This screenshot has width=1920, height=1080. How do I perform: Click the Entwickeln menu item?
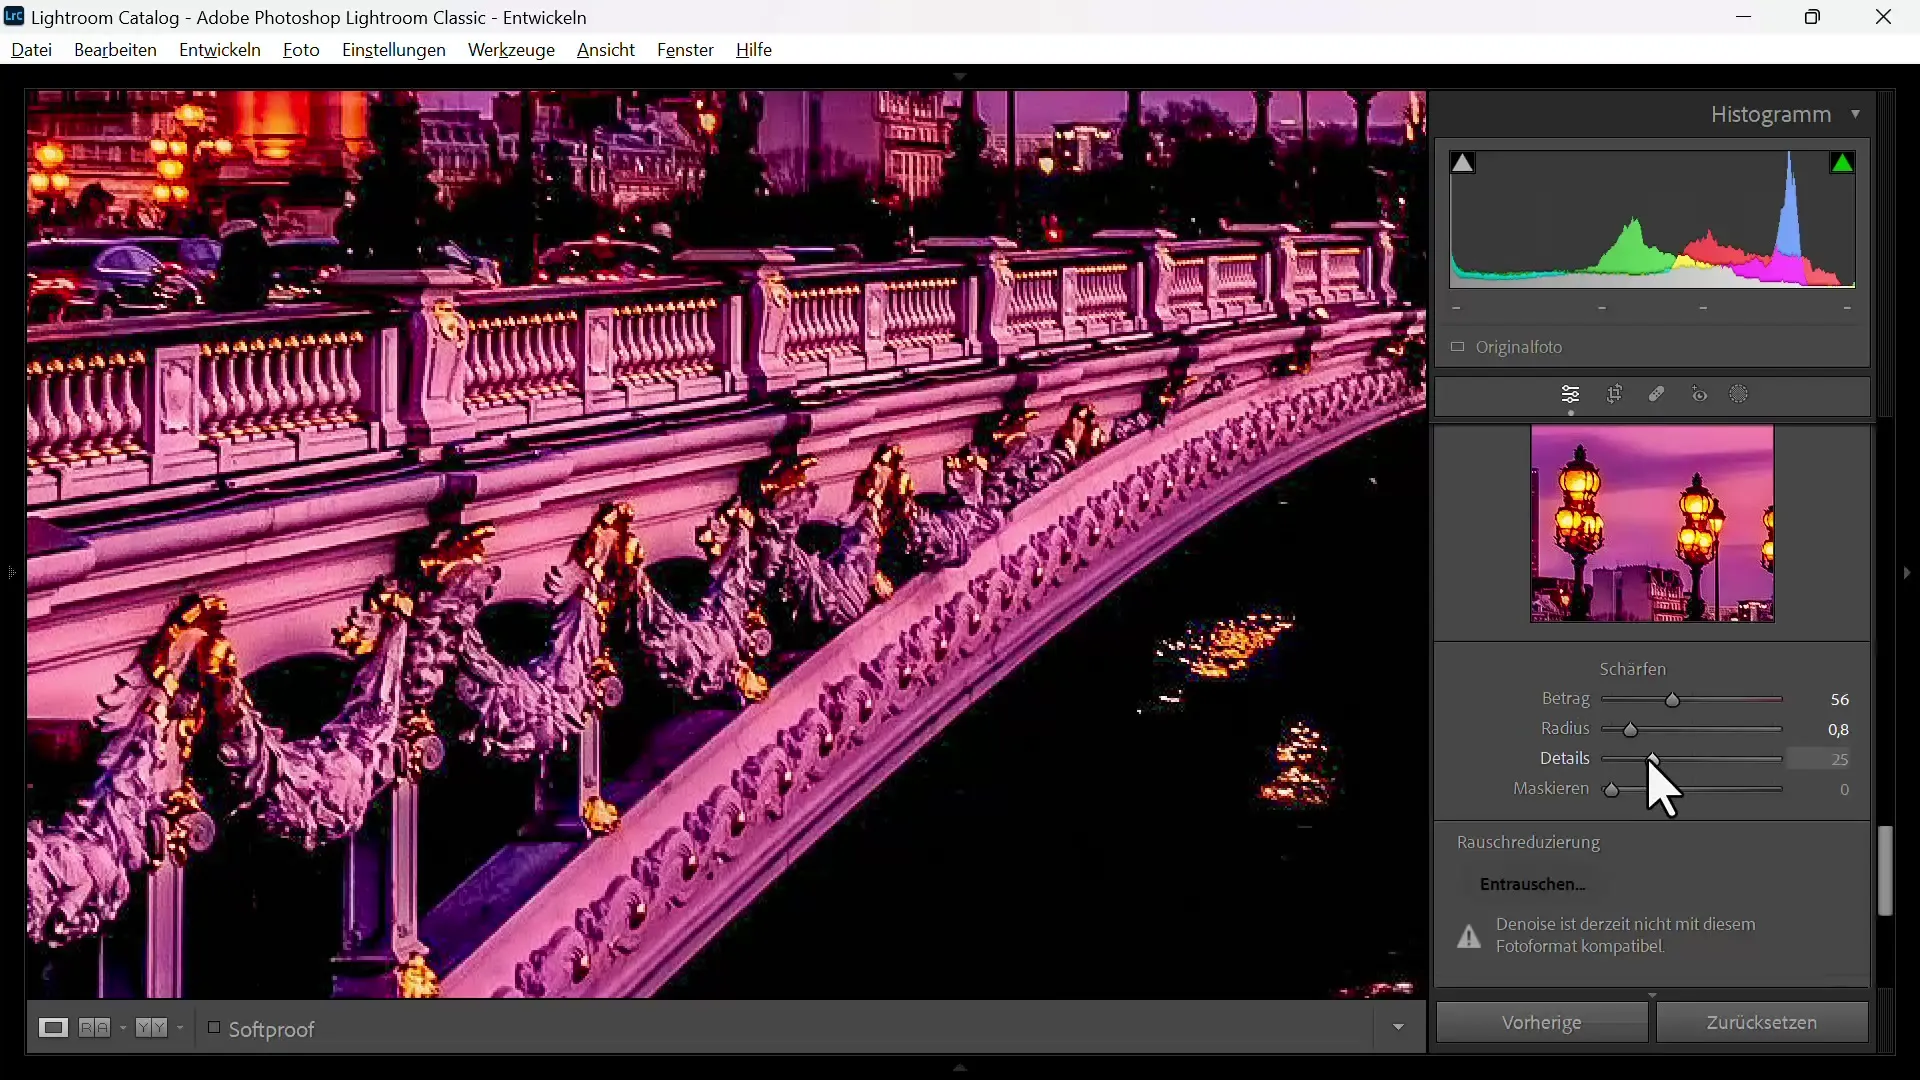pyautogui.click(x=220, y=49)
